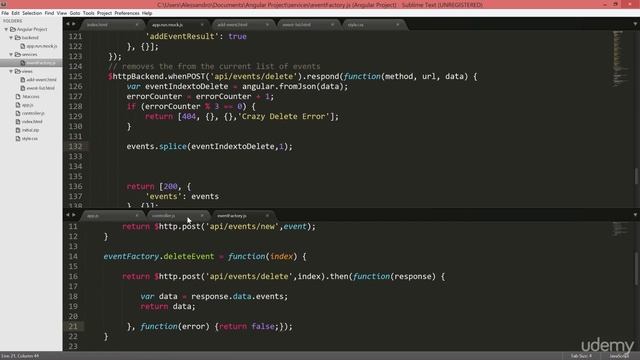Open index.html in sidebar

(32, 122)
